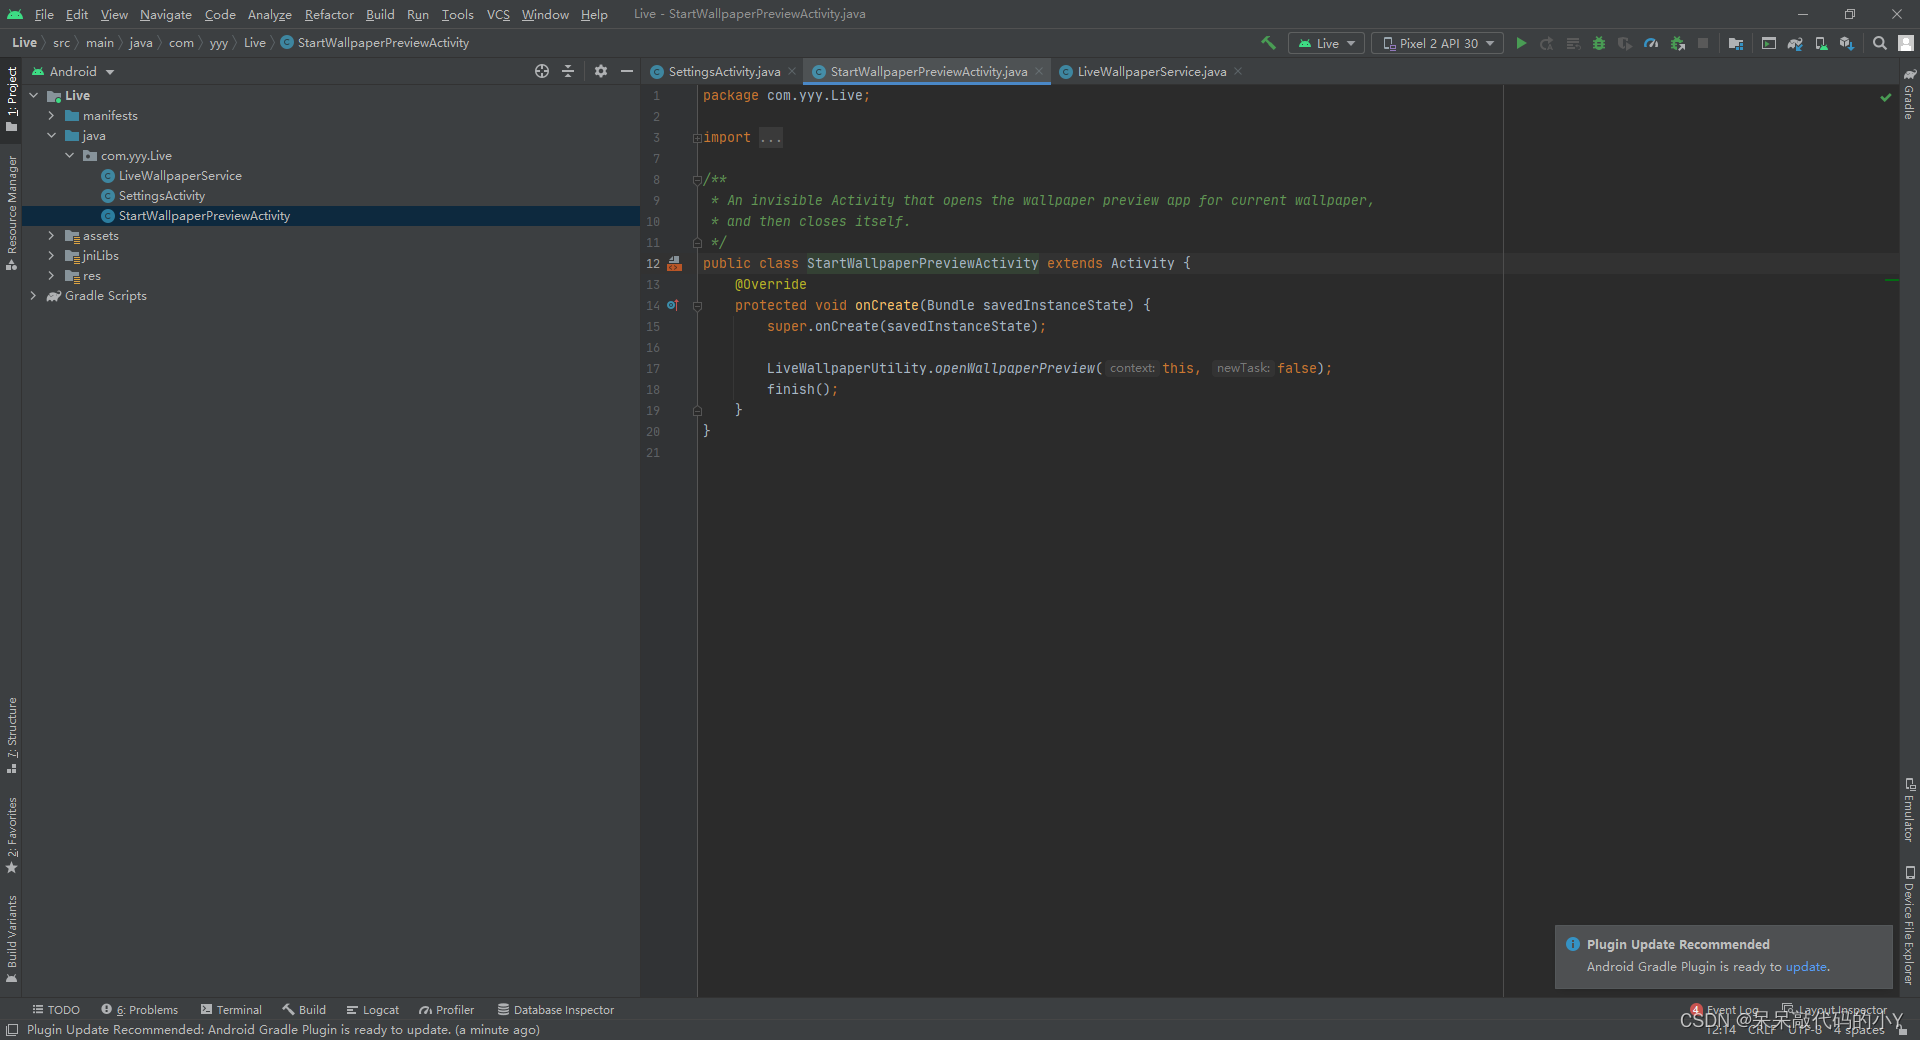The width and height of the screenshot is (1920, 1040).
Task: Toggle the Resource Manager tool window
Action: click(12, 213)
